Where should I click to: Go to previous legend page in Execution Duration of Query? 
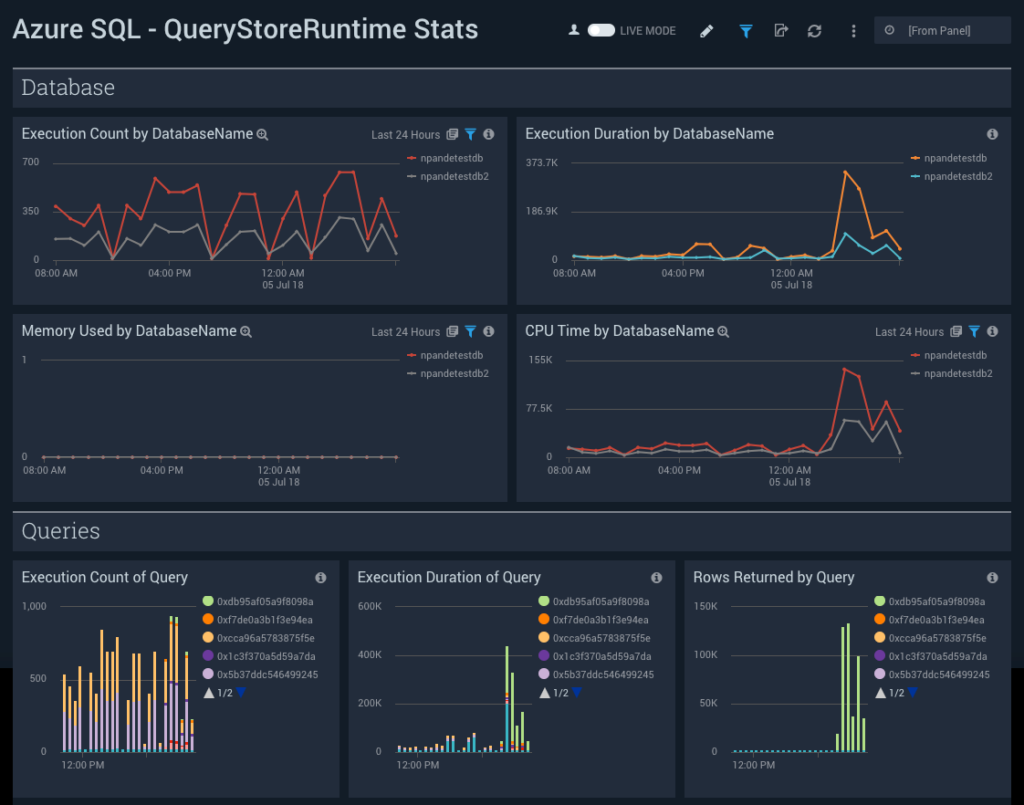tap(545, 693)
